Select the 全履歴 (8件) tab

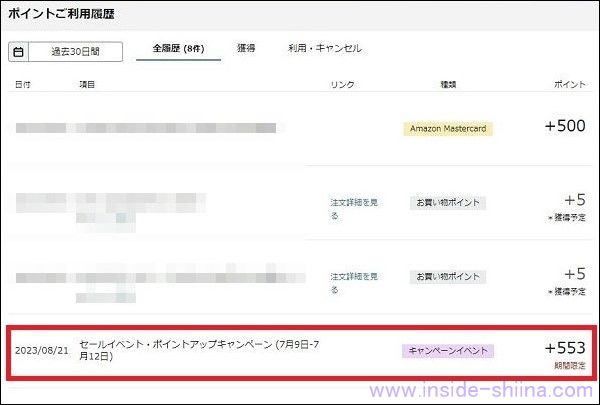tap(178, 49)
